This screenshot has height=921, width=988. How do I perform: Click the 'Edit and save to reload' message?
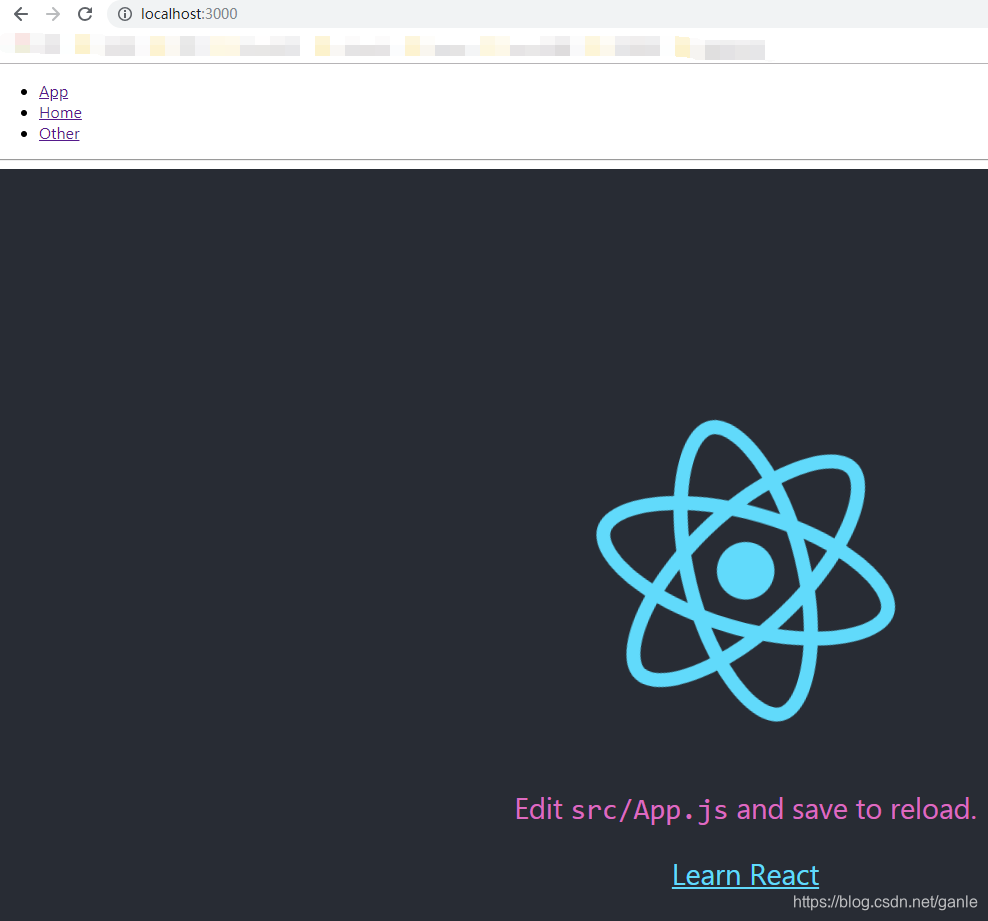tap(745, 809)
